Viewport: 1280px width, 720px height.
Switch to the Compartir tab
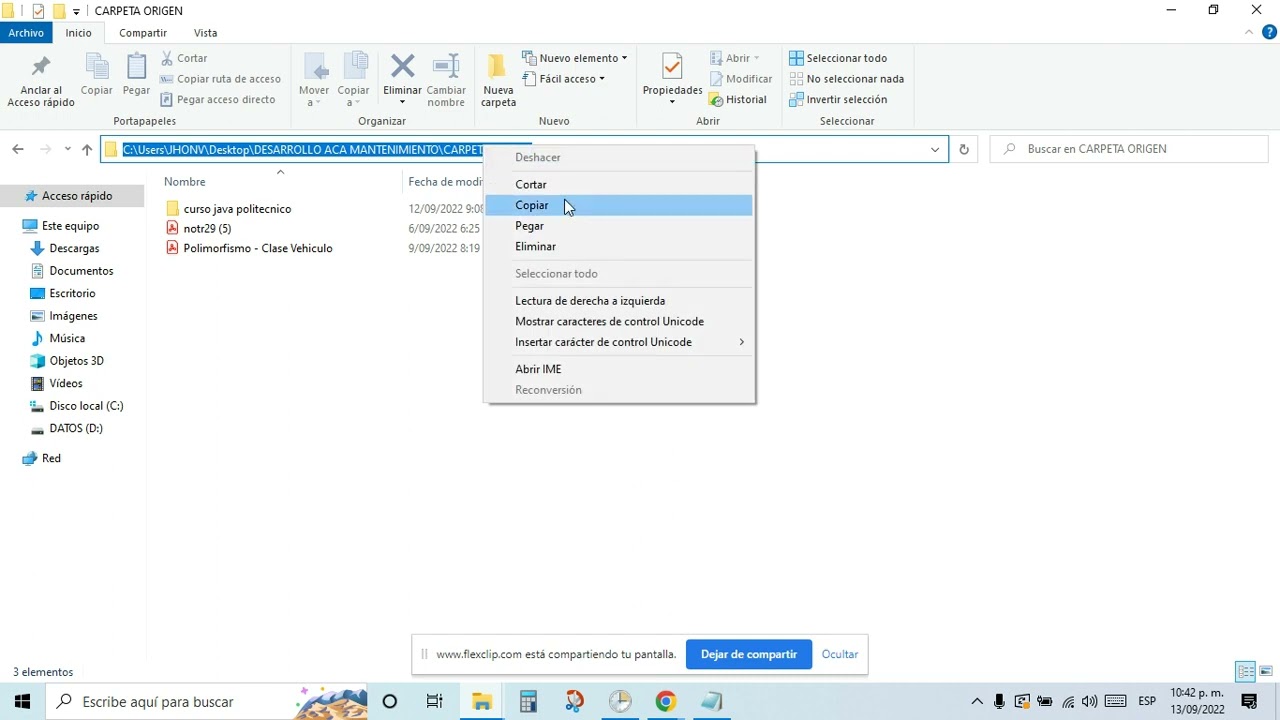click(142, 33)
